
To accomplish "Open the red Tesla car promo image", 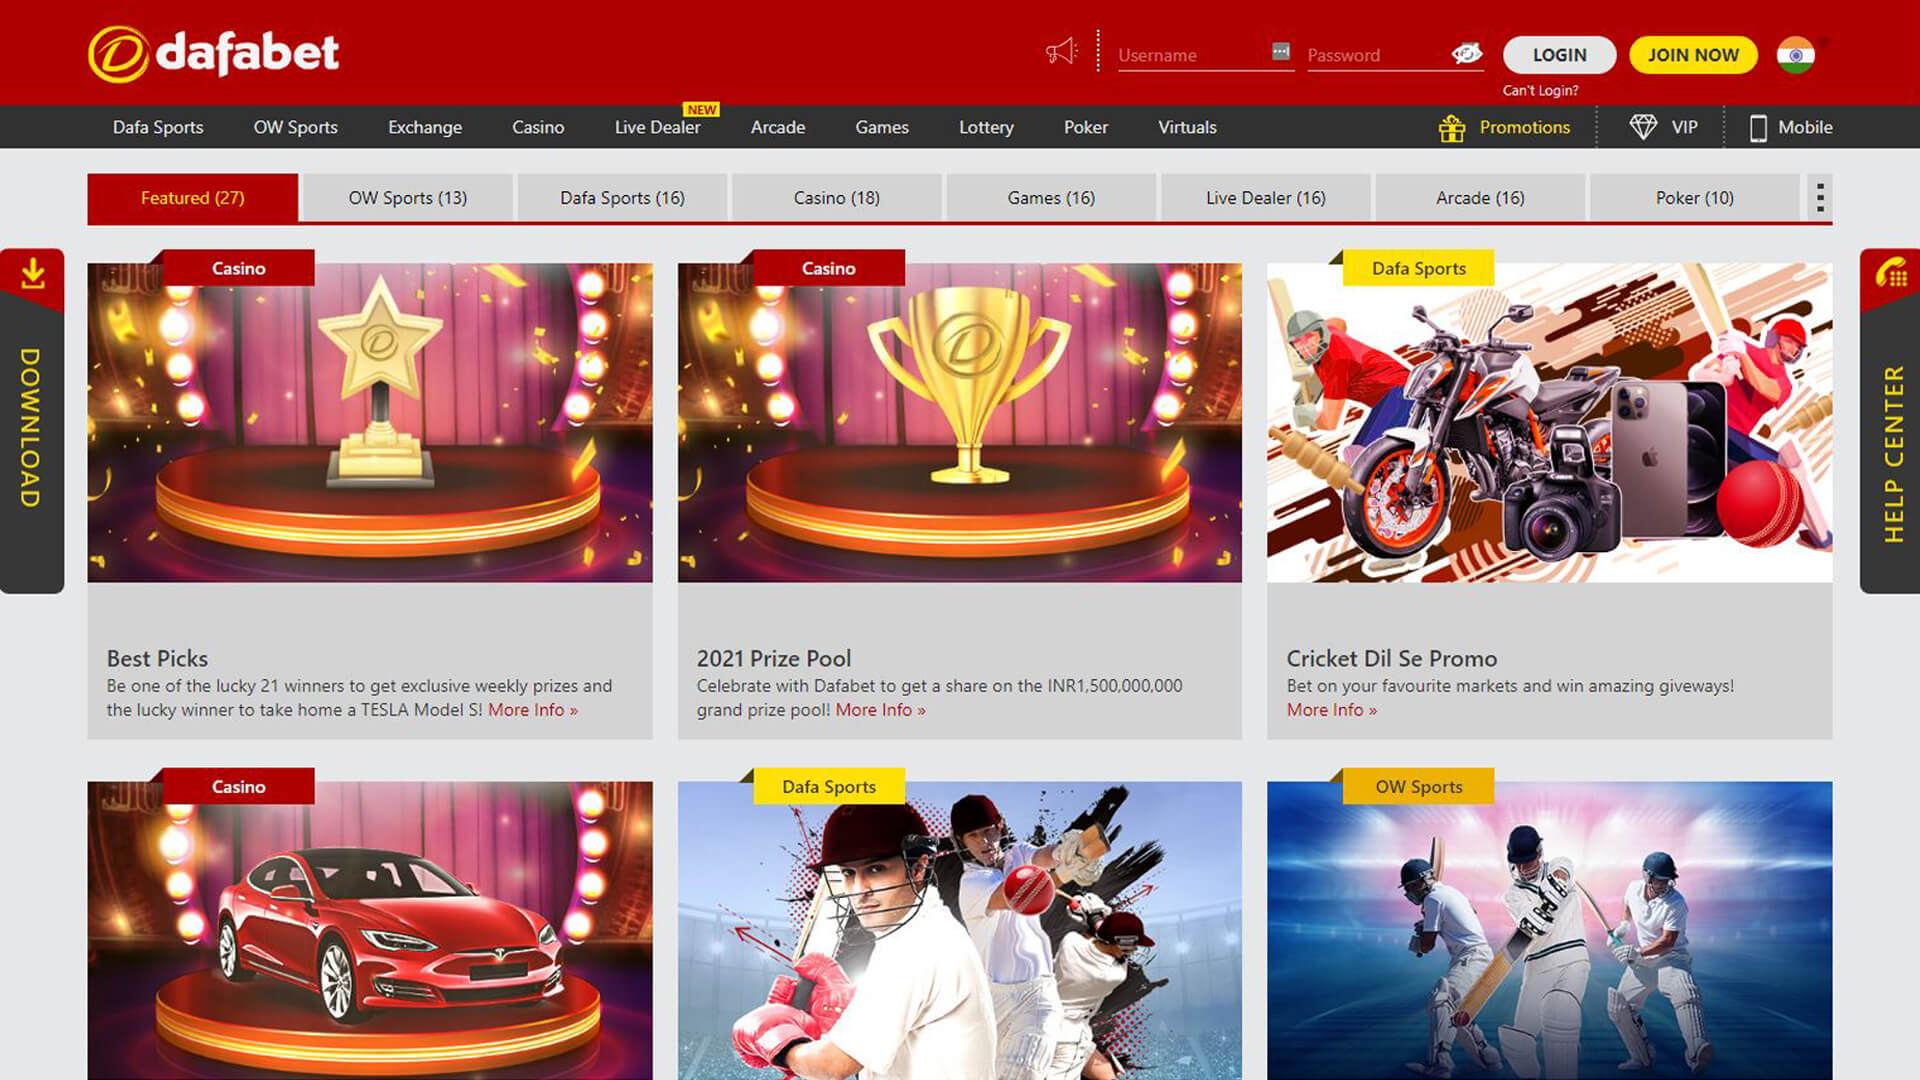I will [x=370, y=930].
